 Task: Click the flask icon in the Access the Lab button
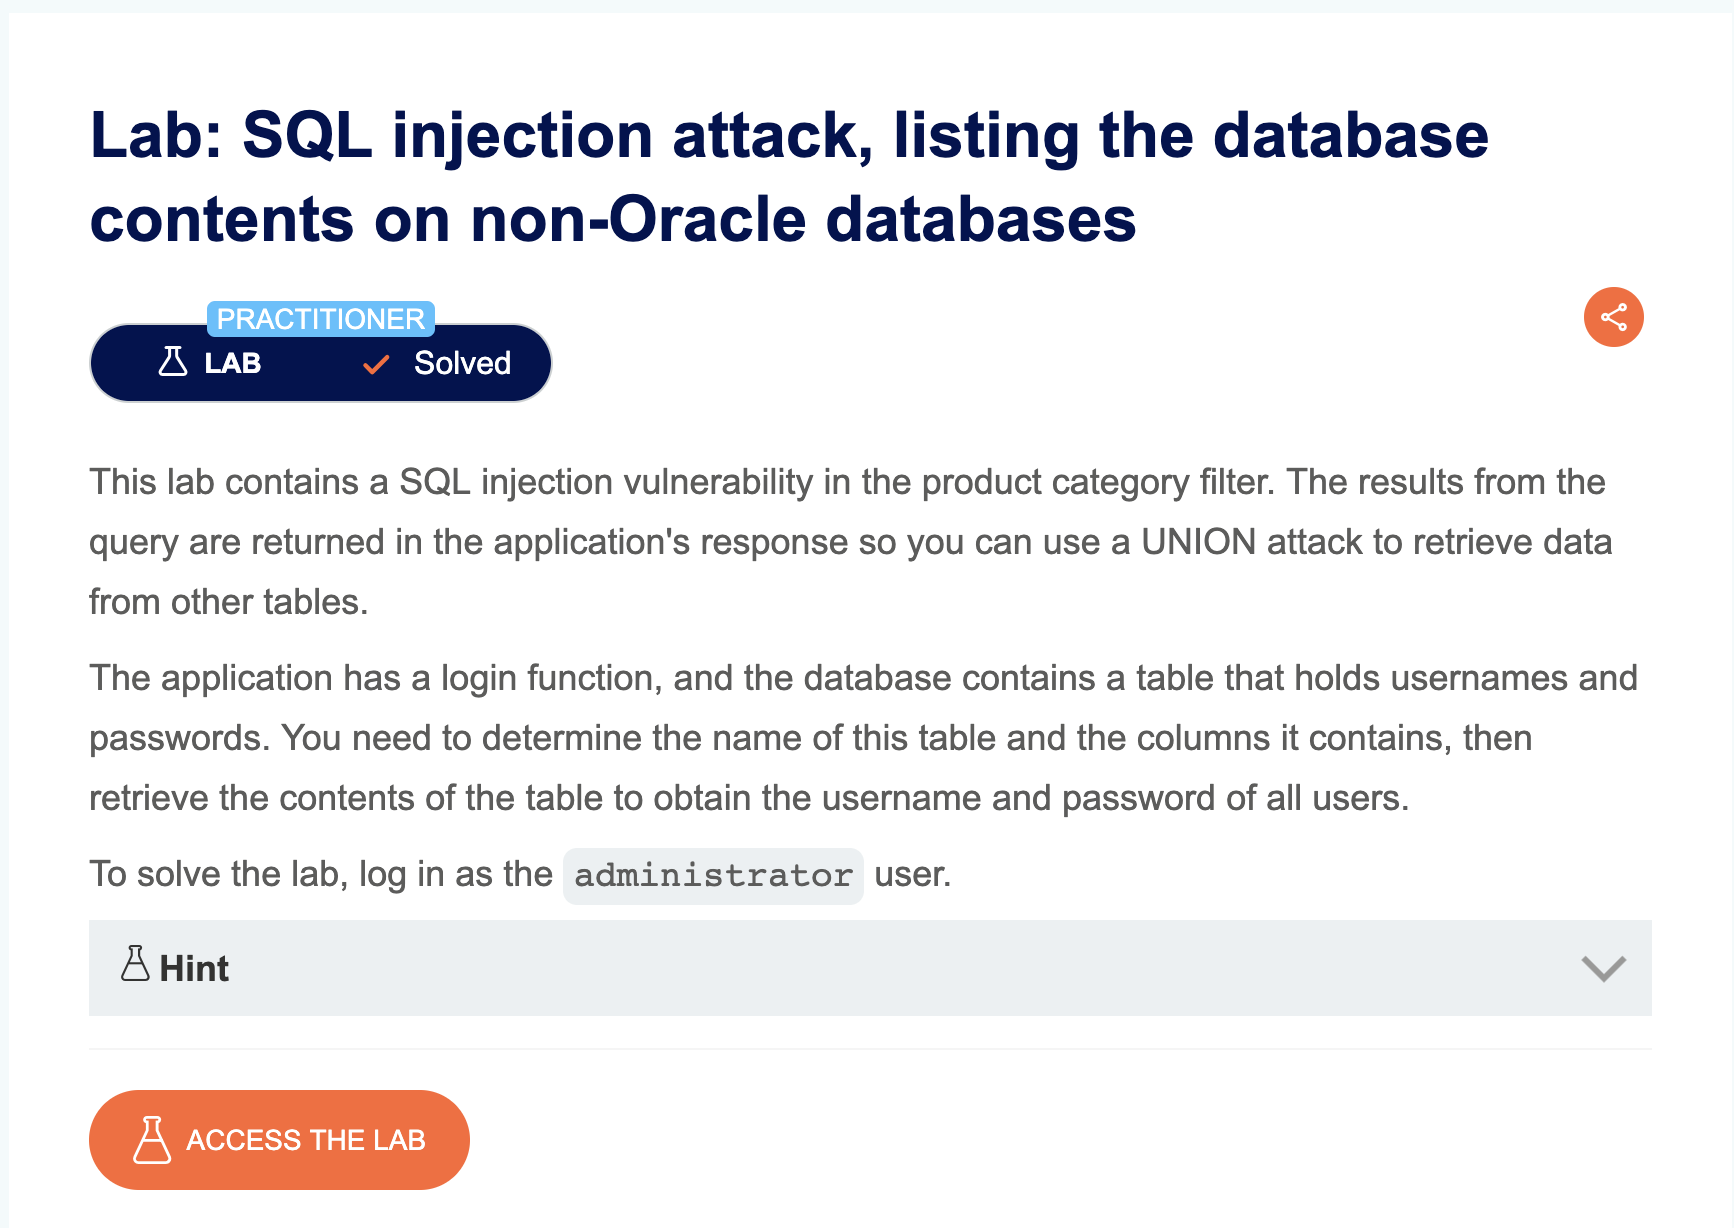click(152, 1140)
